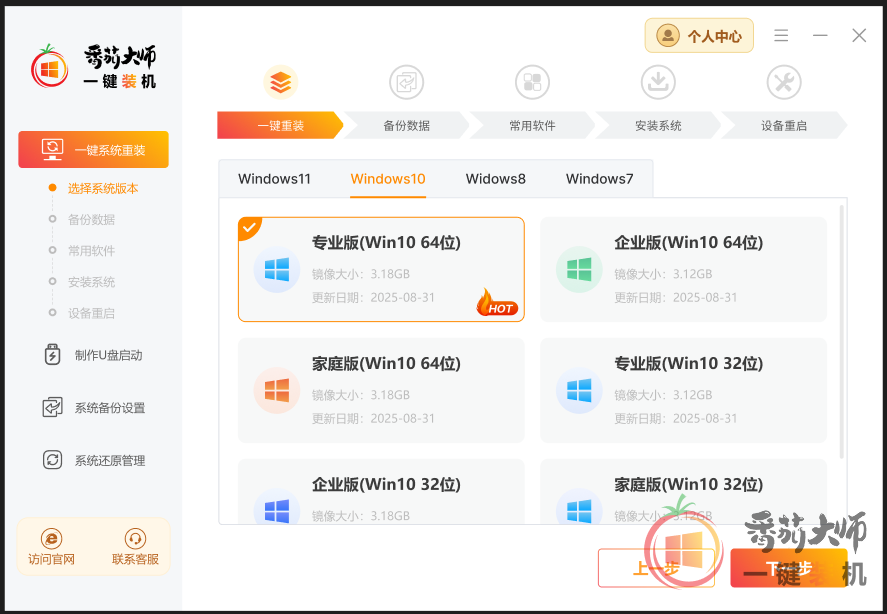The width and height of the screenshot is (887, 614).
Task: Contact support via 联系客服
Action: (x=135, y=547)
